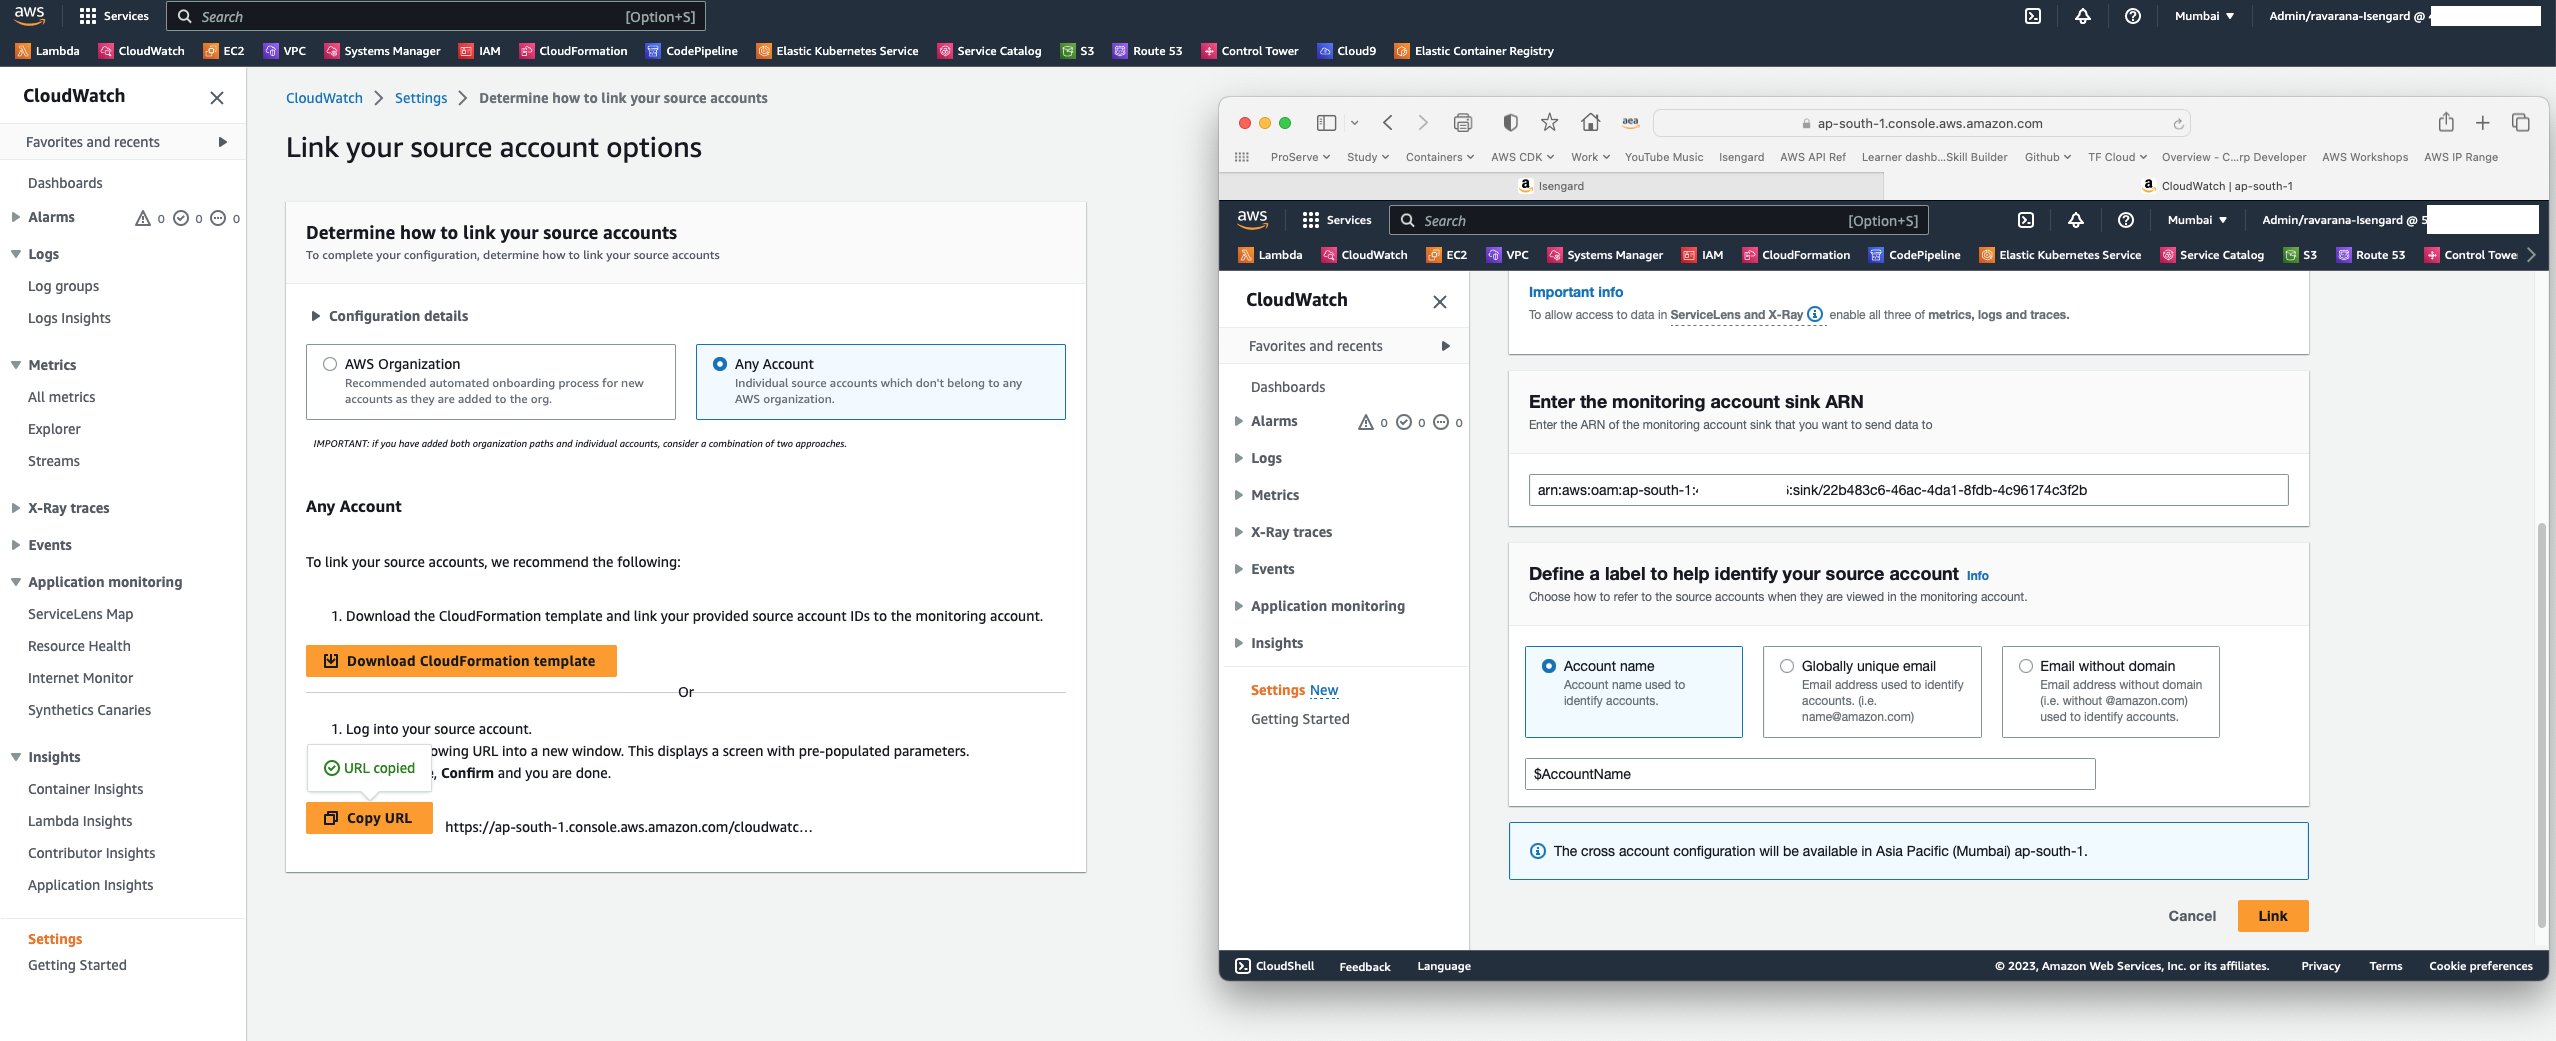The width and height of the screenshot is (2556, 1041).
Task: Click Safari home icon
Action: tap(1590, 123)
